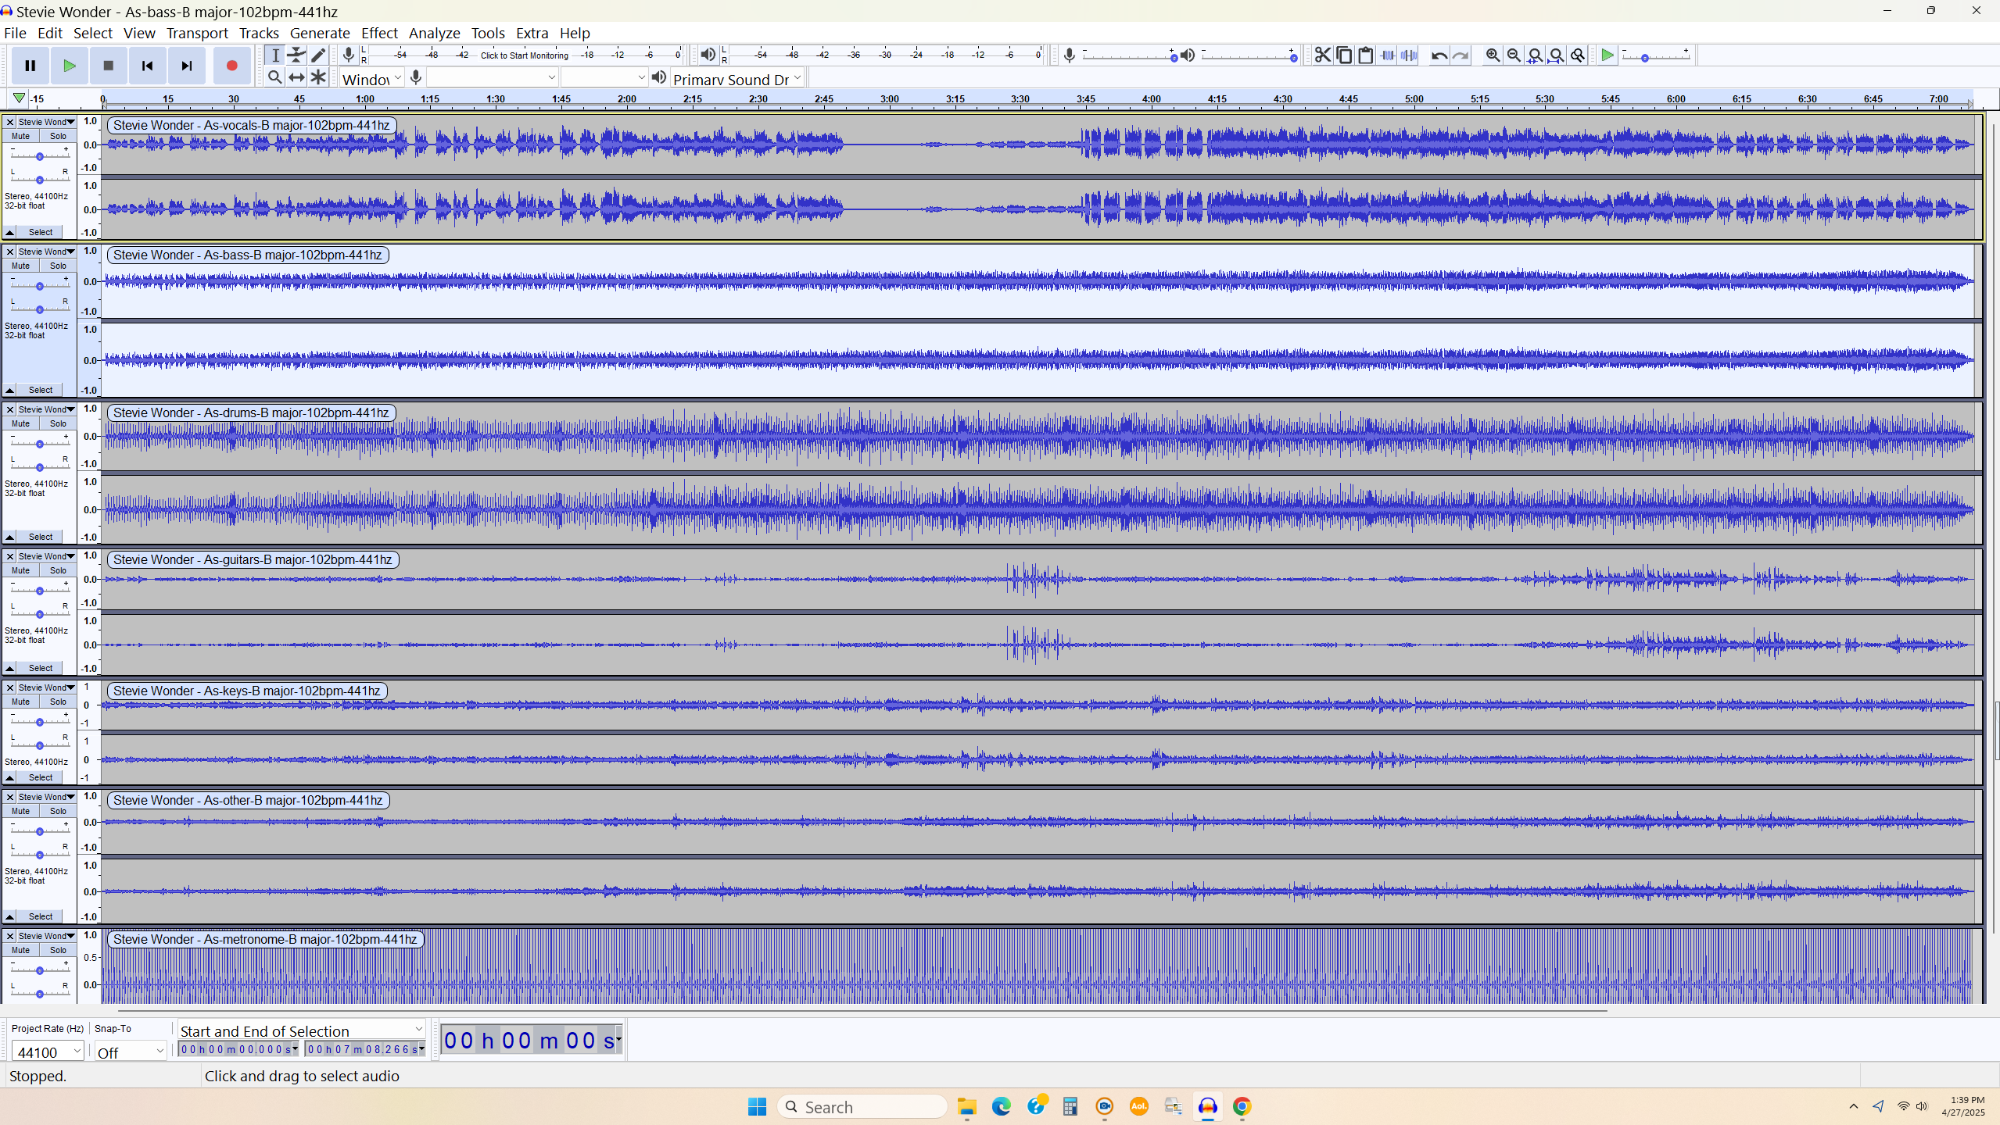Collapse the As-bass track with arrow

(x=10, y=390)
